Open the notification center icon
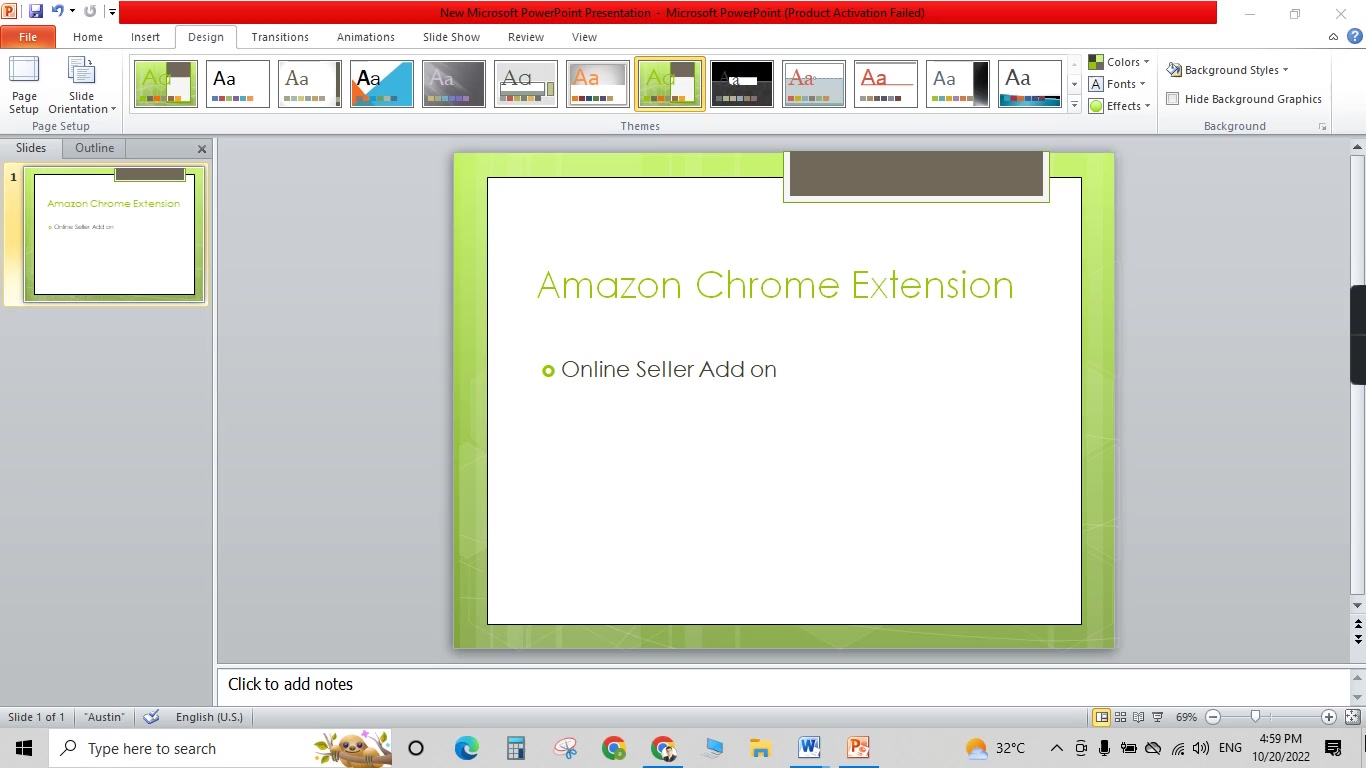The image size is (1366, 768). tap(1333, 748)
